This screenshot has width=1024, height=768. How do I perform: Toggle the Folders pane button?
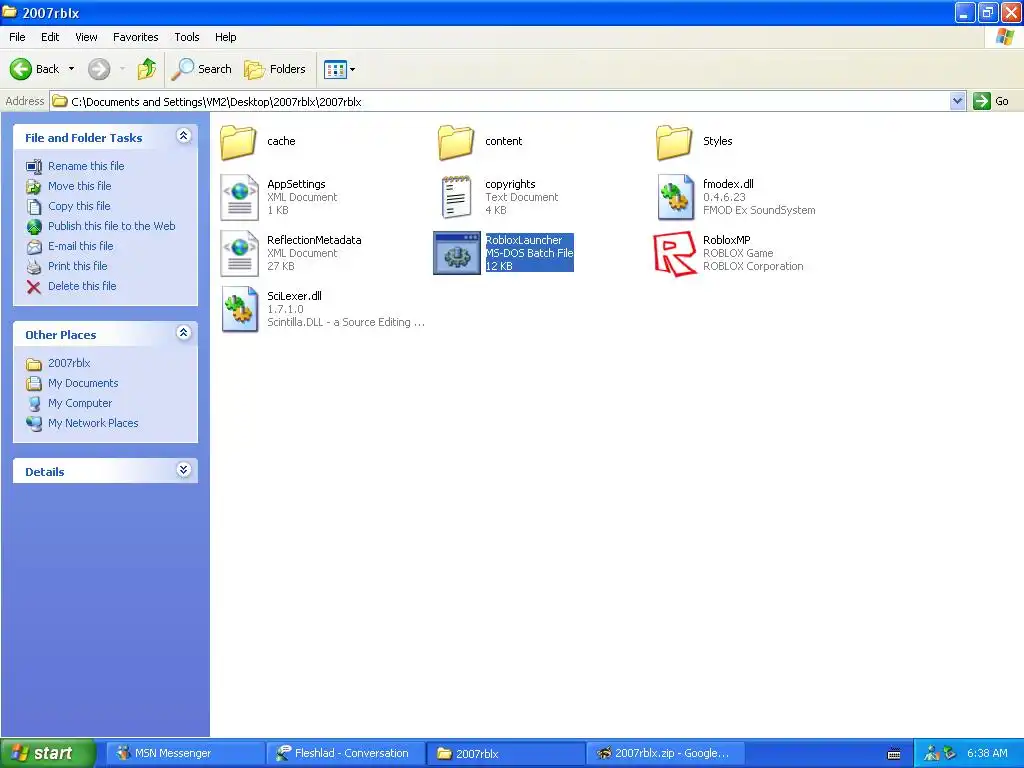click(x=275, y=69)
